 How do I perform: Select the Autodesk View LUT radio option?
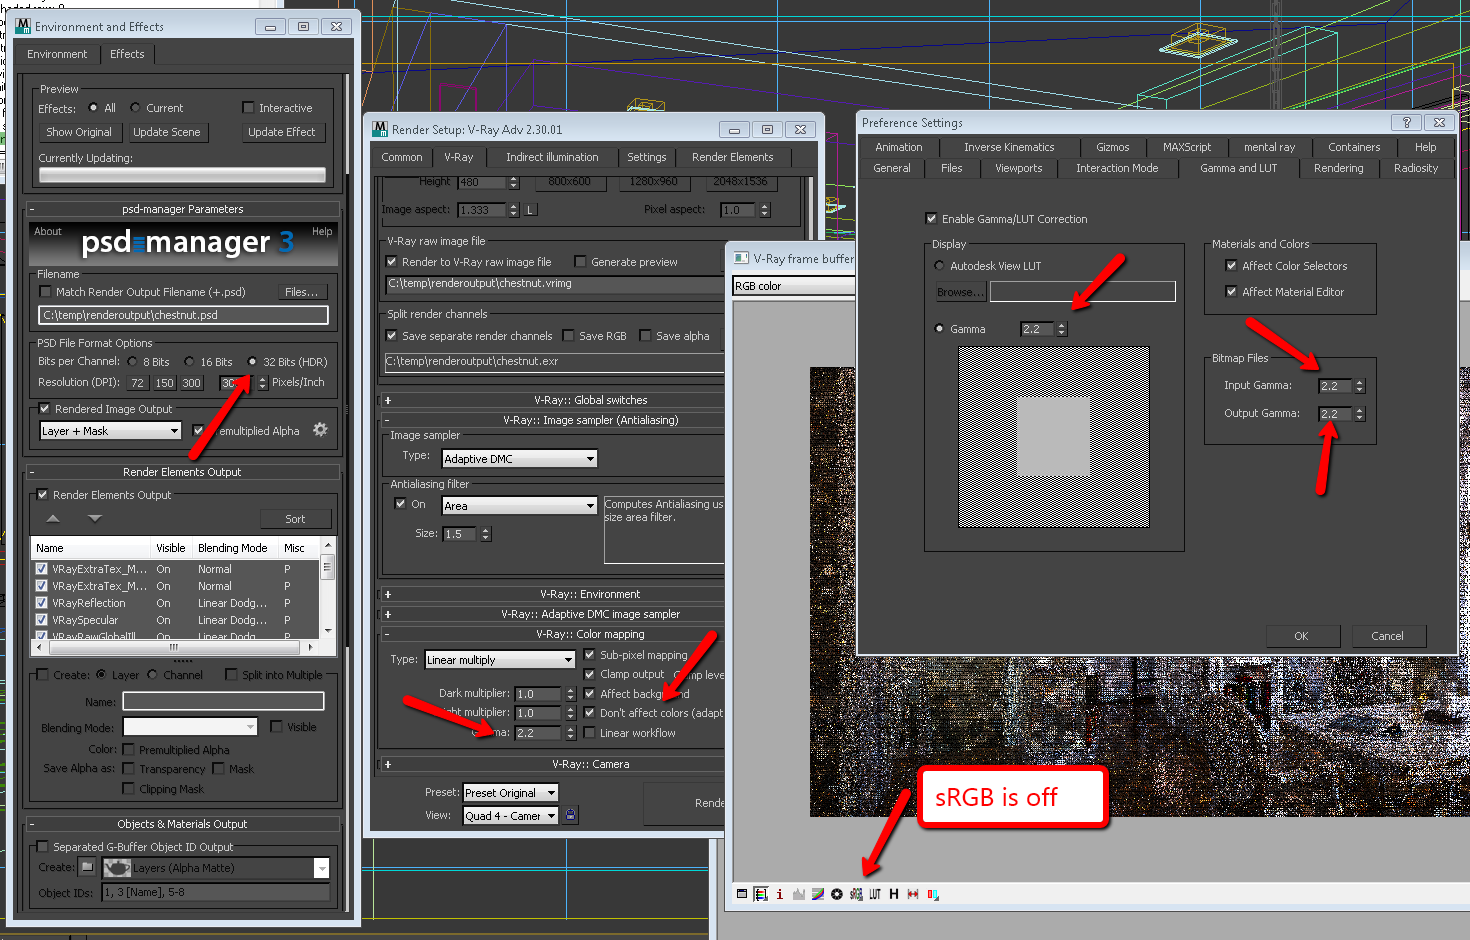939,265
